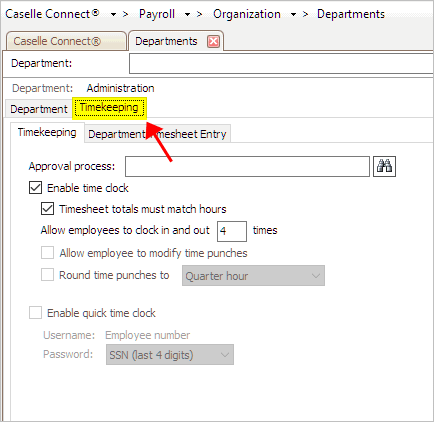The width and height of the screenshot is (434, 422).
Task: Close the Departments tab with red X
Action: tap(213, 42)
